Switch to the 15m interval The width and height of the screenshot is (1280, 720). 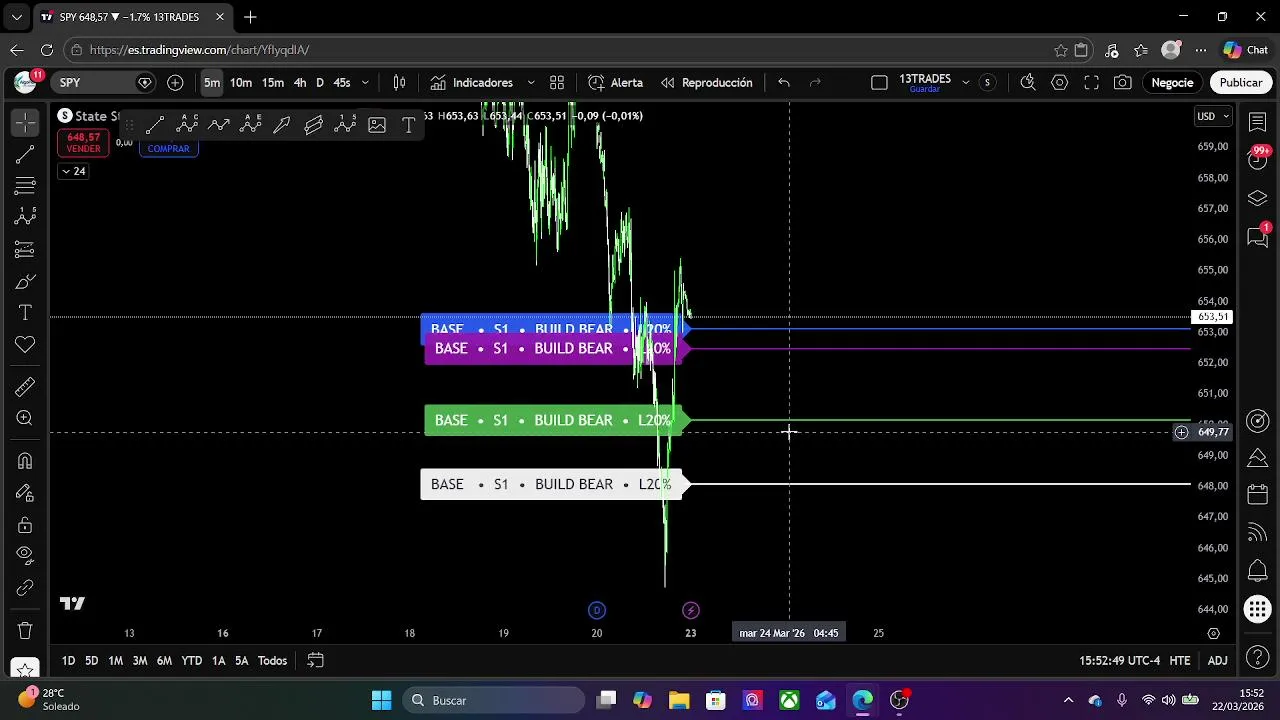273,83
